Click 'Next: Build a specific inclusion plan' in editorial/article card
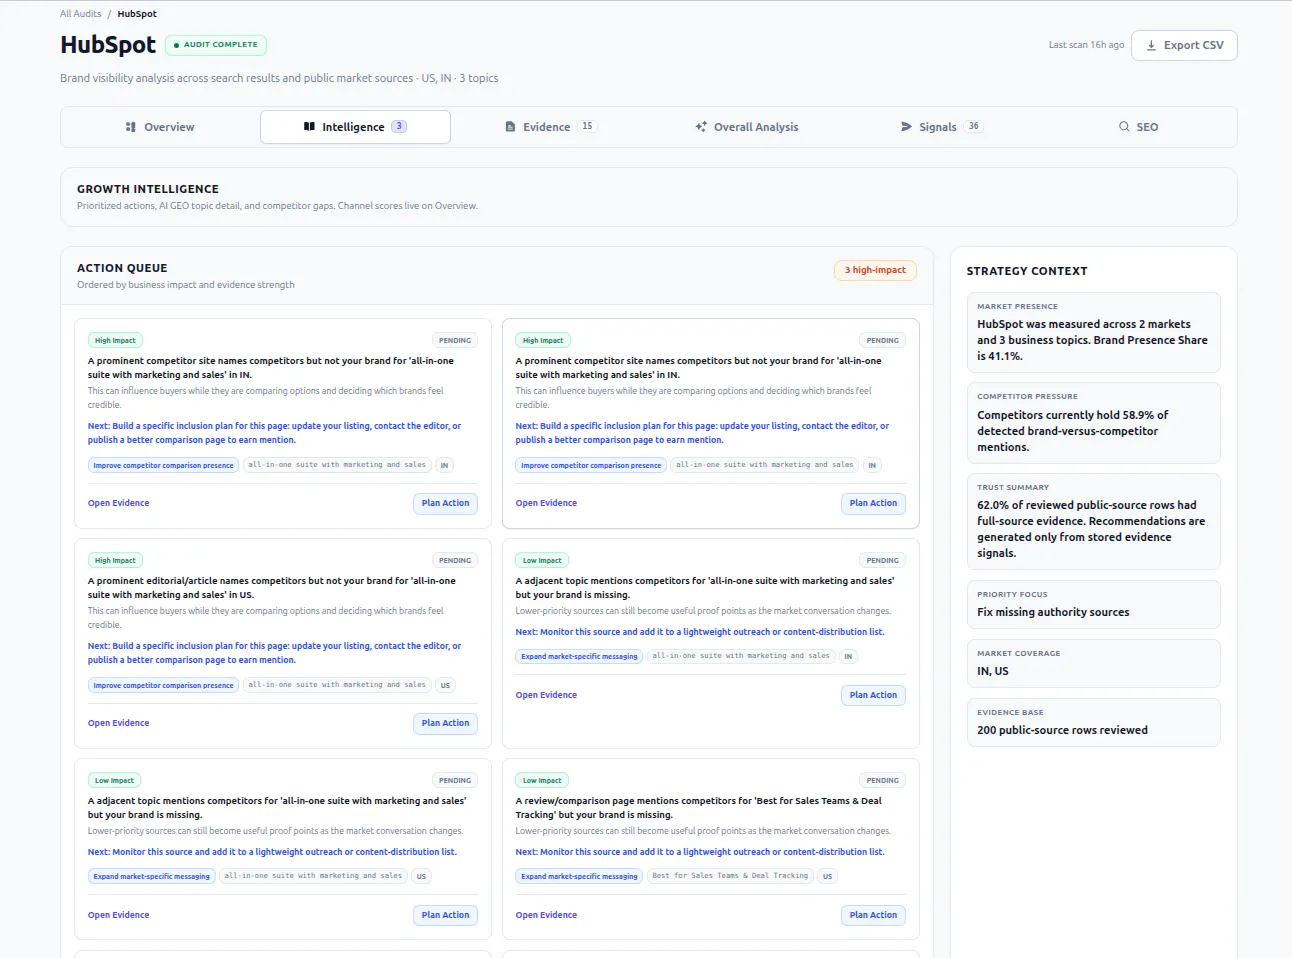 [274, 653]
